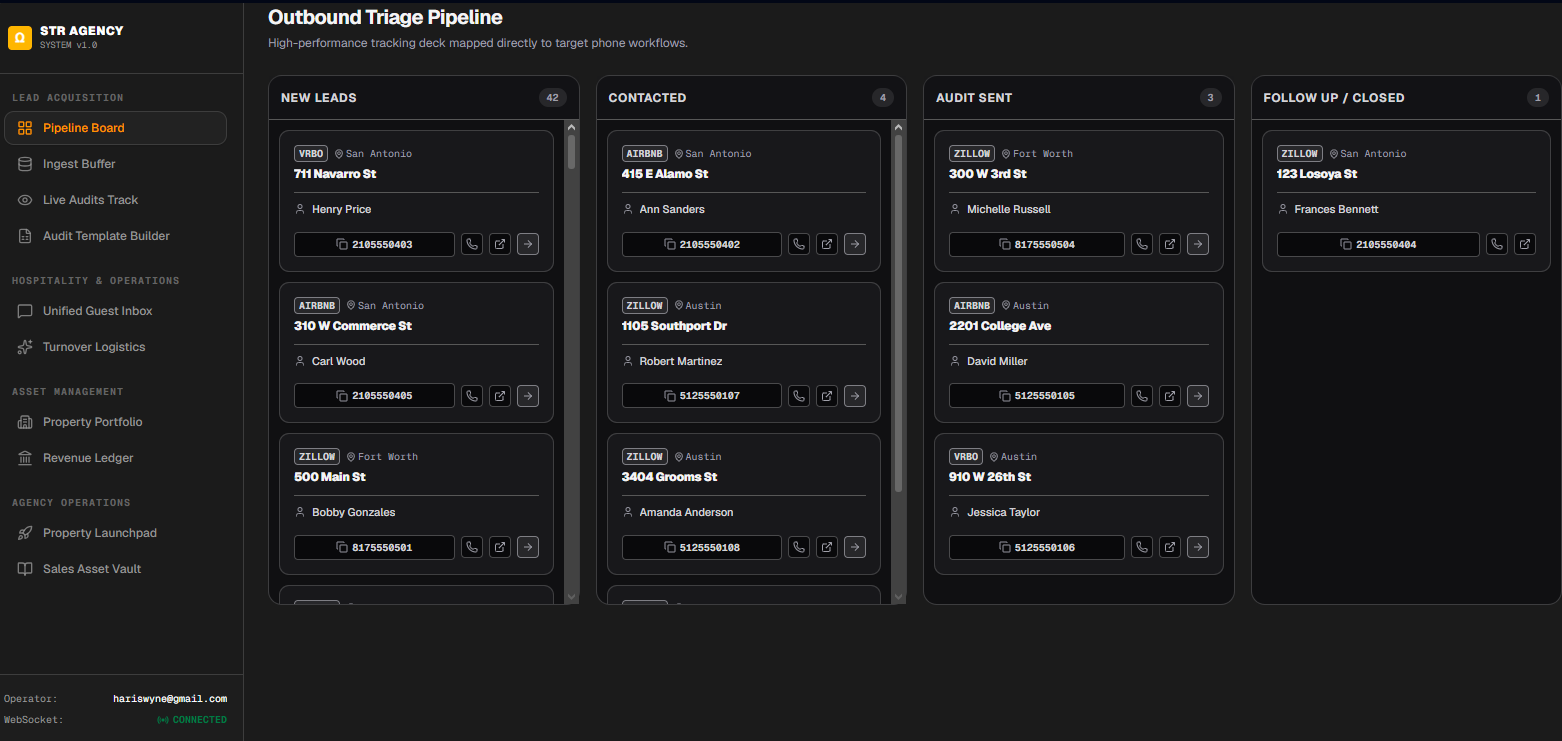The image size is (1562, 741).
Task: Call Jessica Taylor via phone icon
Action: (1142, 547)
